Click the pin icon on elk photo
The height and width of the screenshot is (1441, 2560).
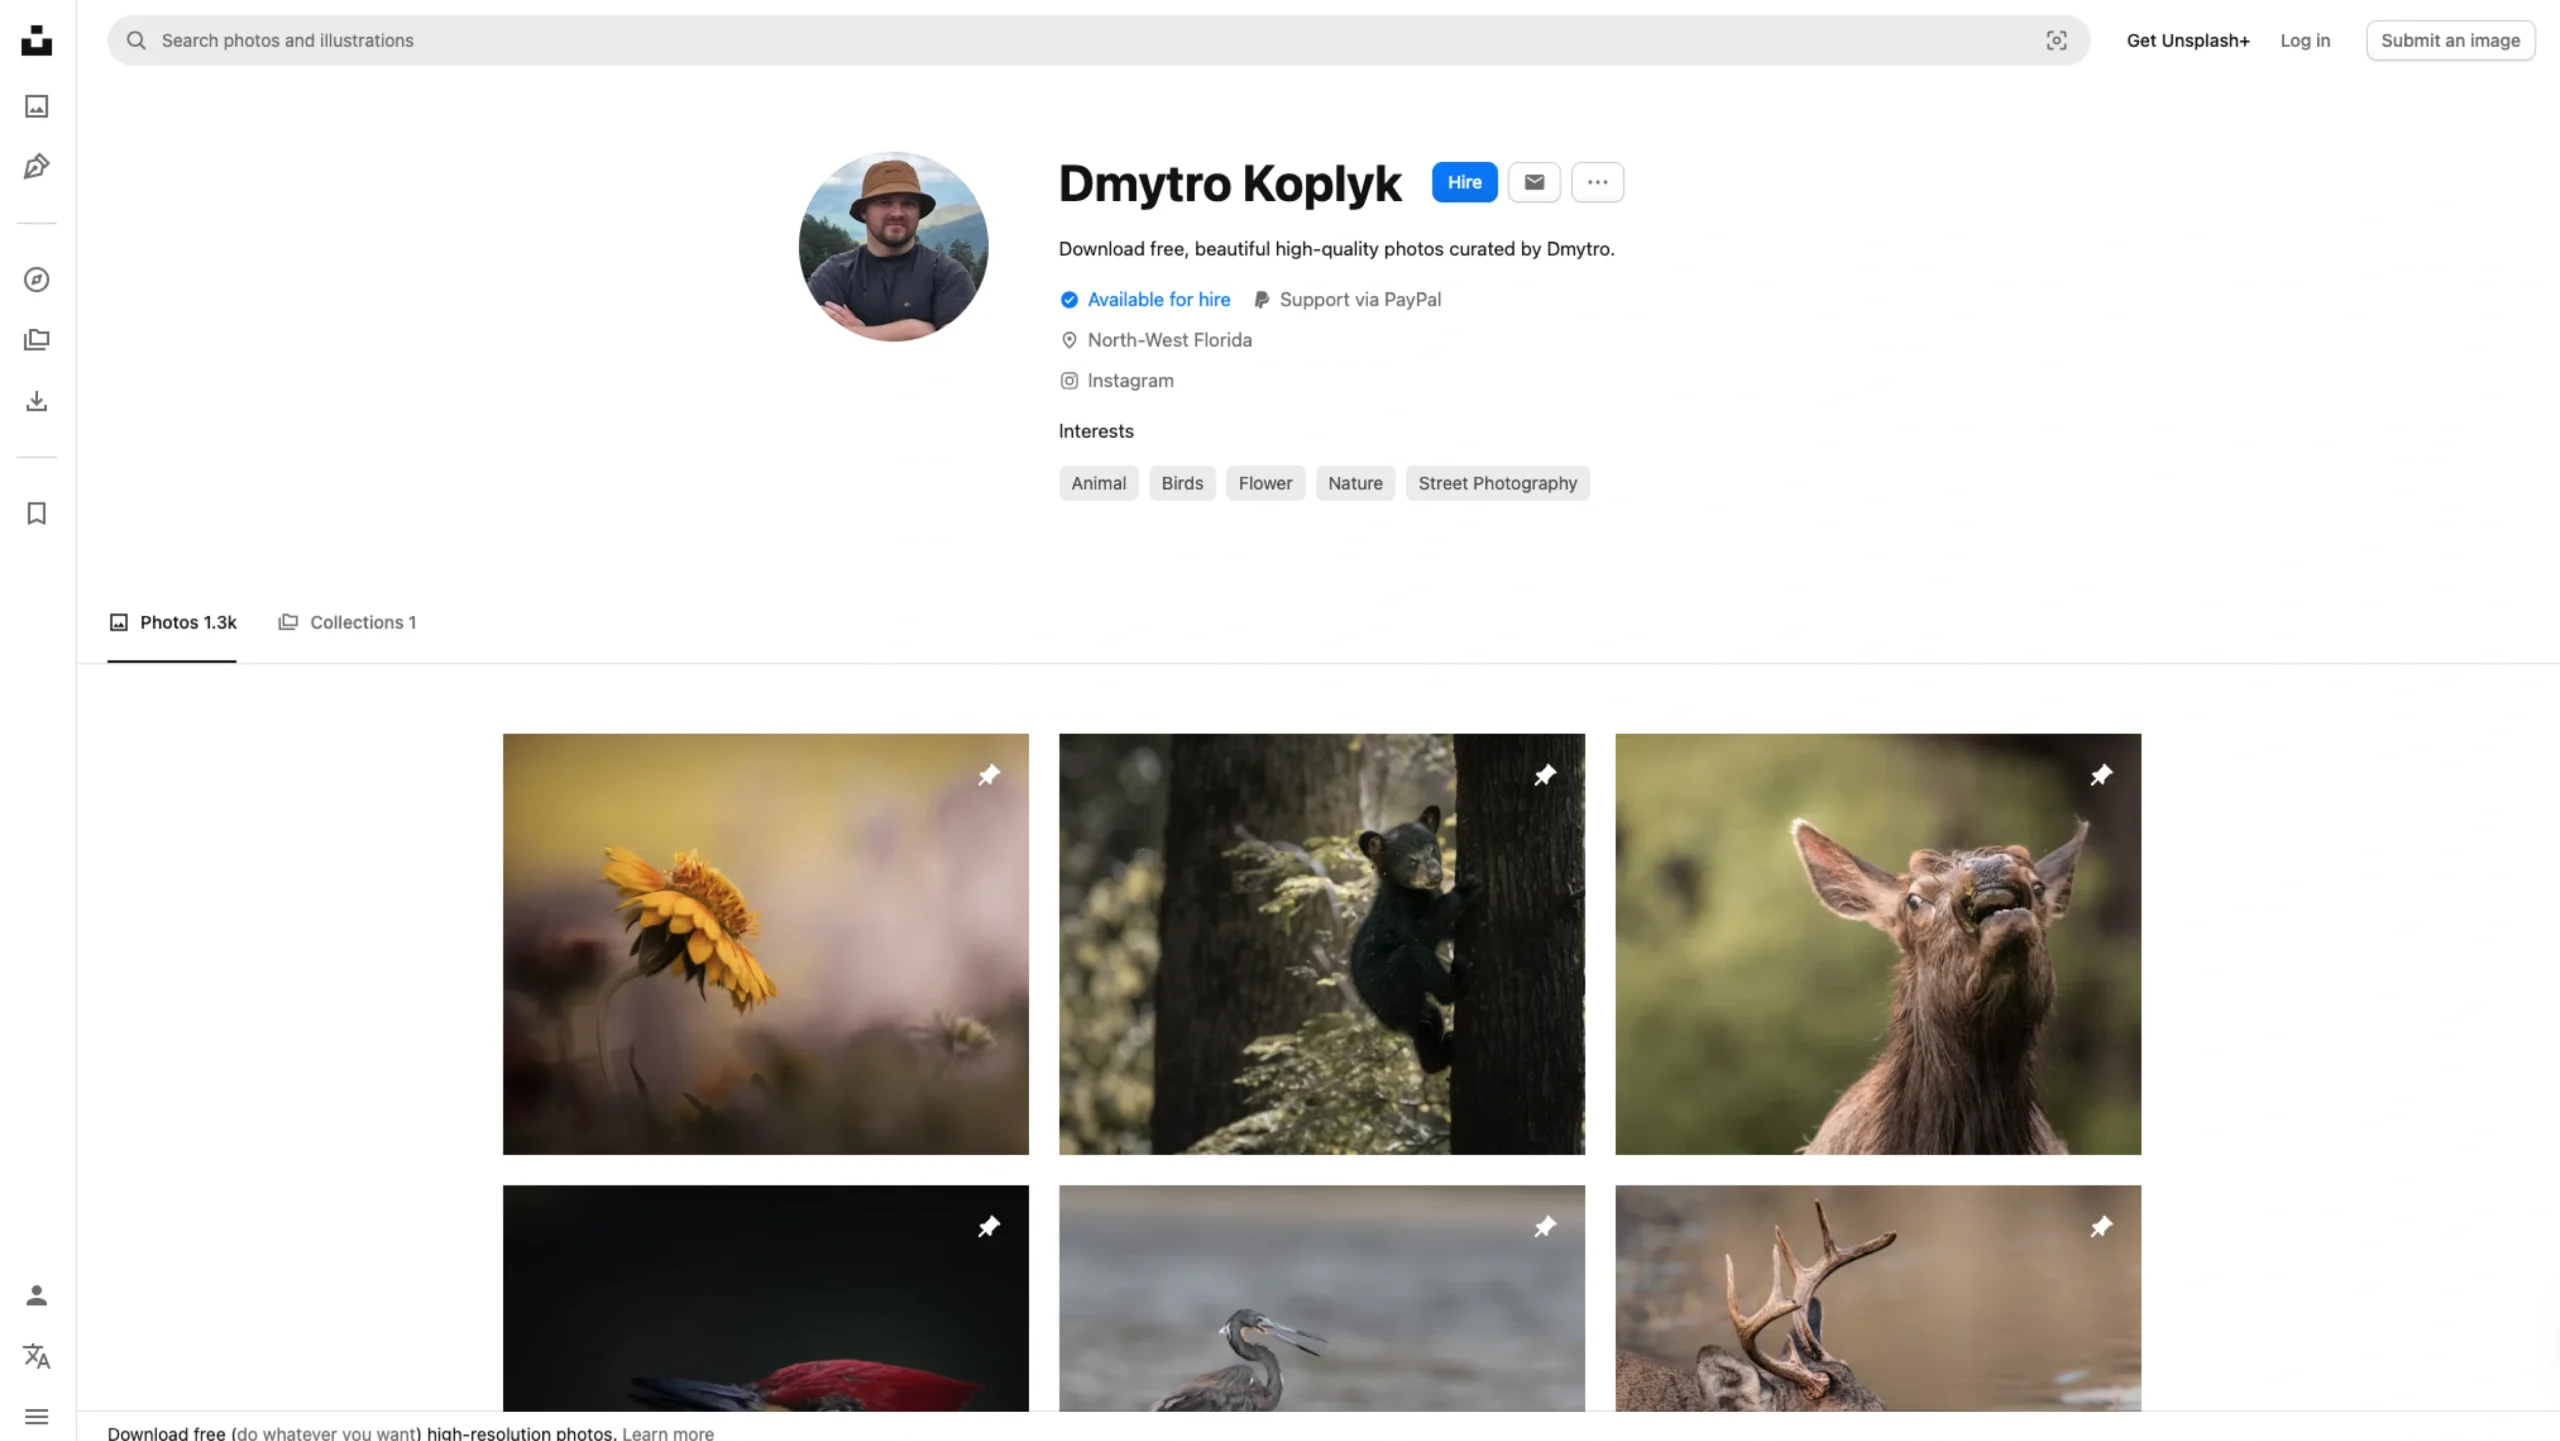pyautogui.click(x=2101, y=775)
